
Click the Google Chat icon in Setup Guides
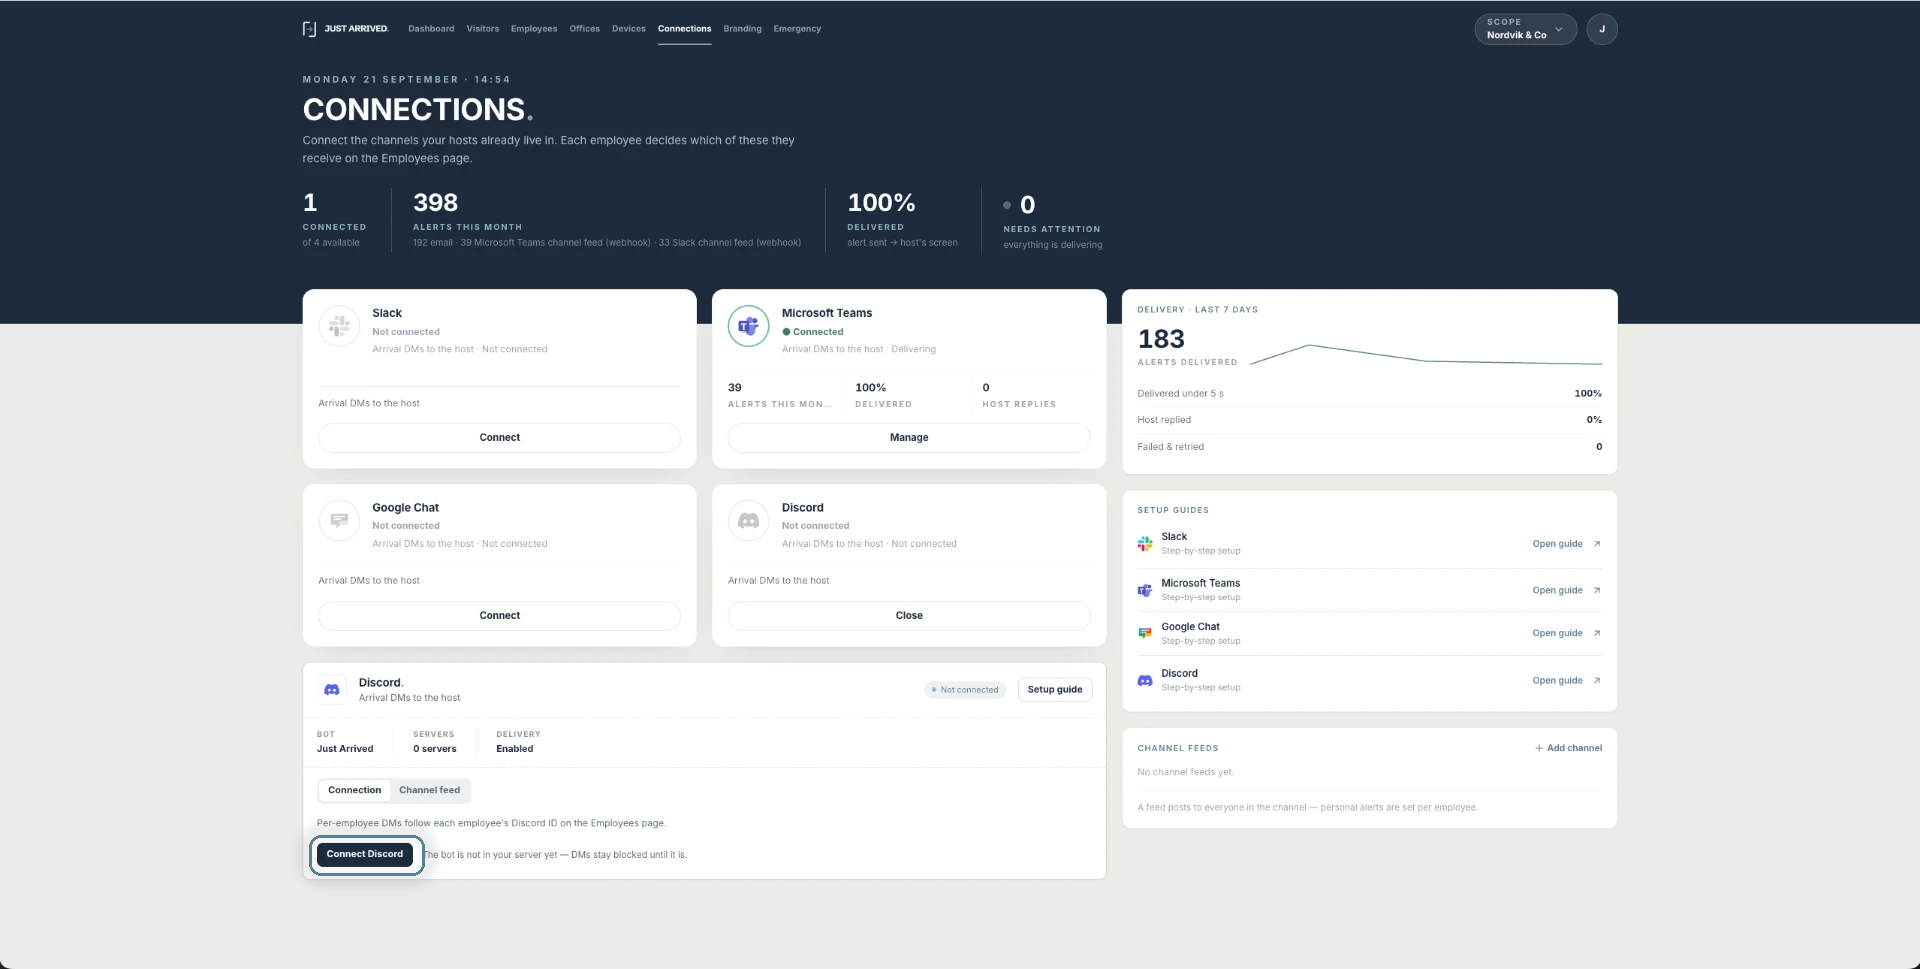click(1145, 633)
